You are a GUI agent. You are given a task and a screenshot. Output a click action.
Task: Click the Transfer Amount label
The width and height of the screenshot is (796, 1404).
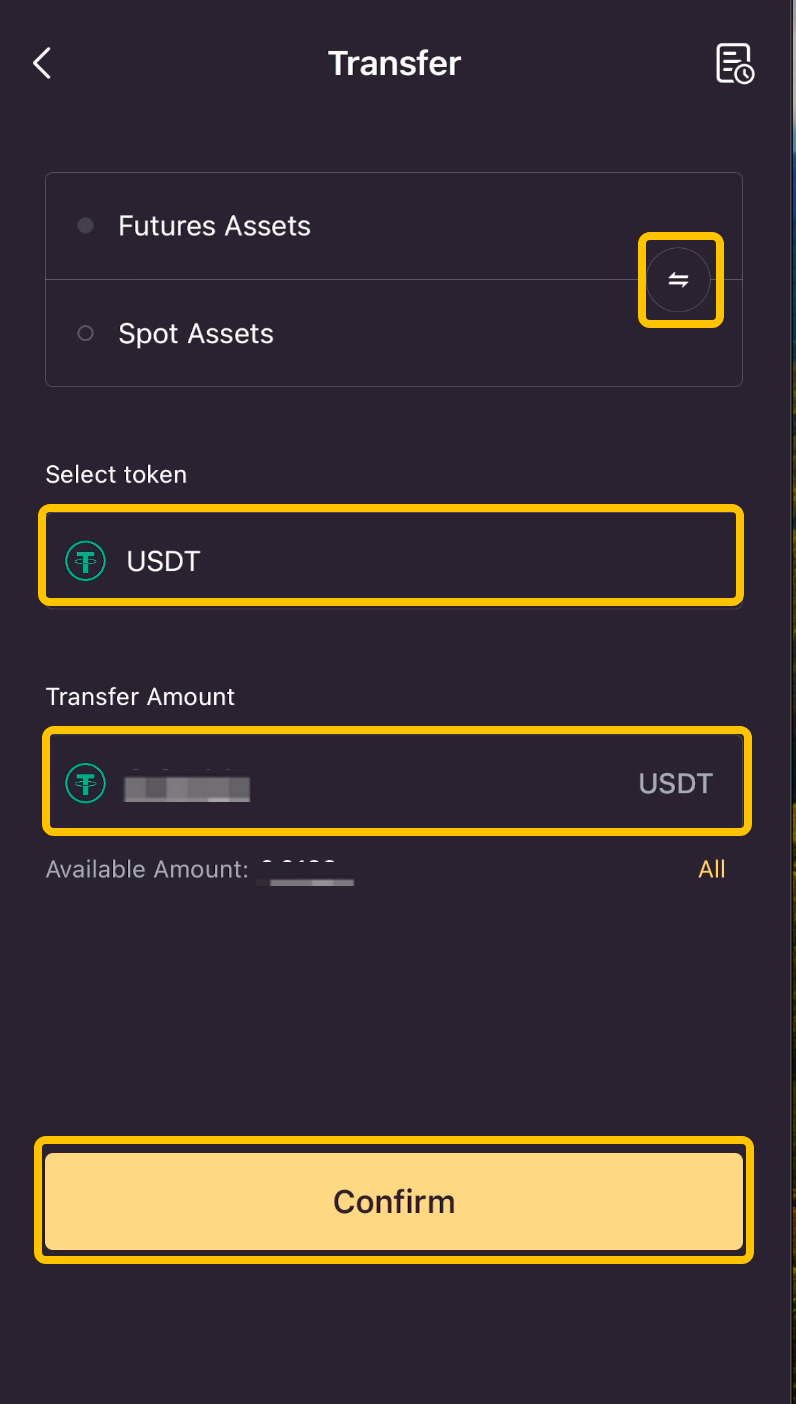coord(140,697)
